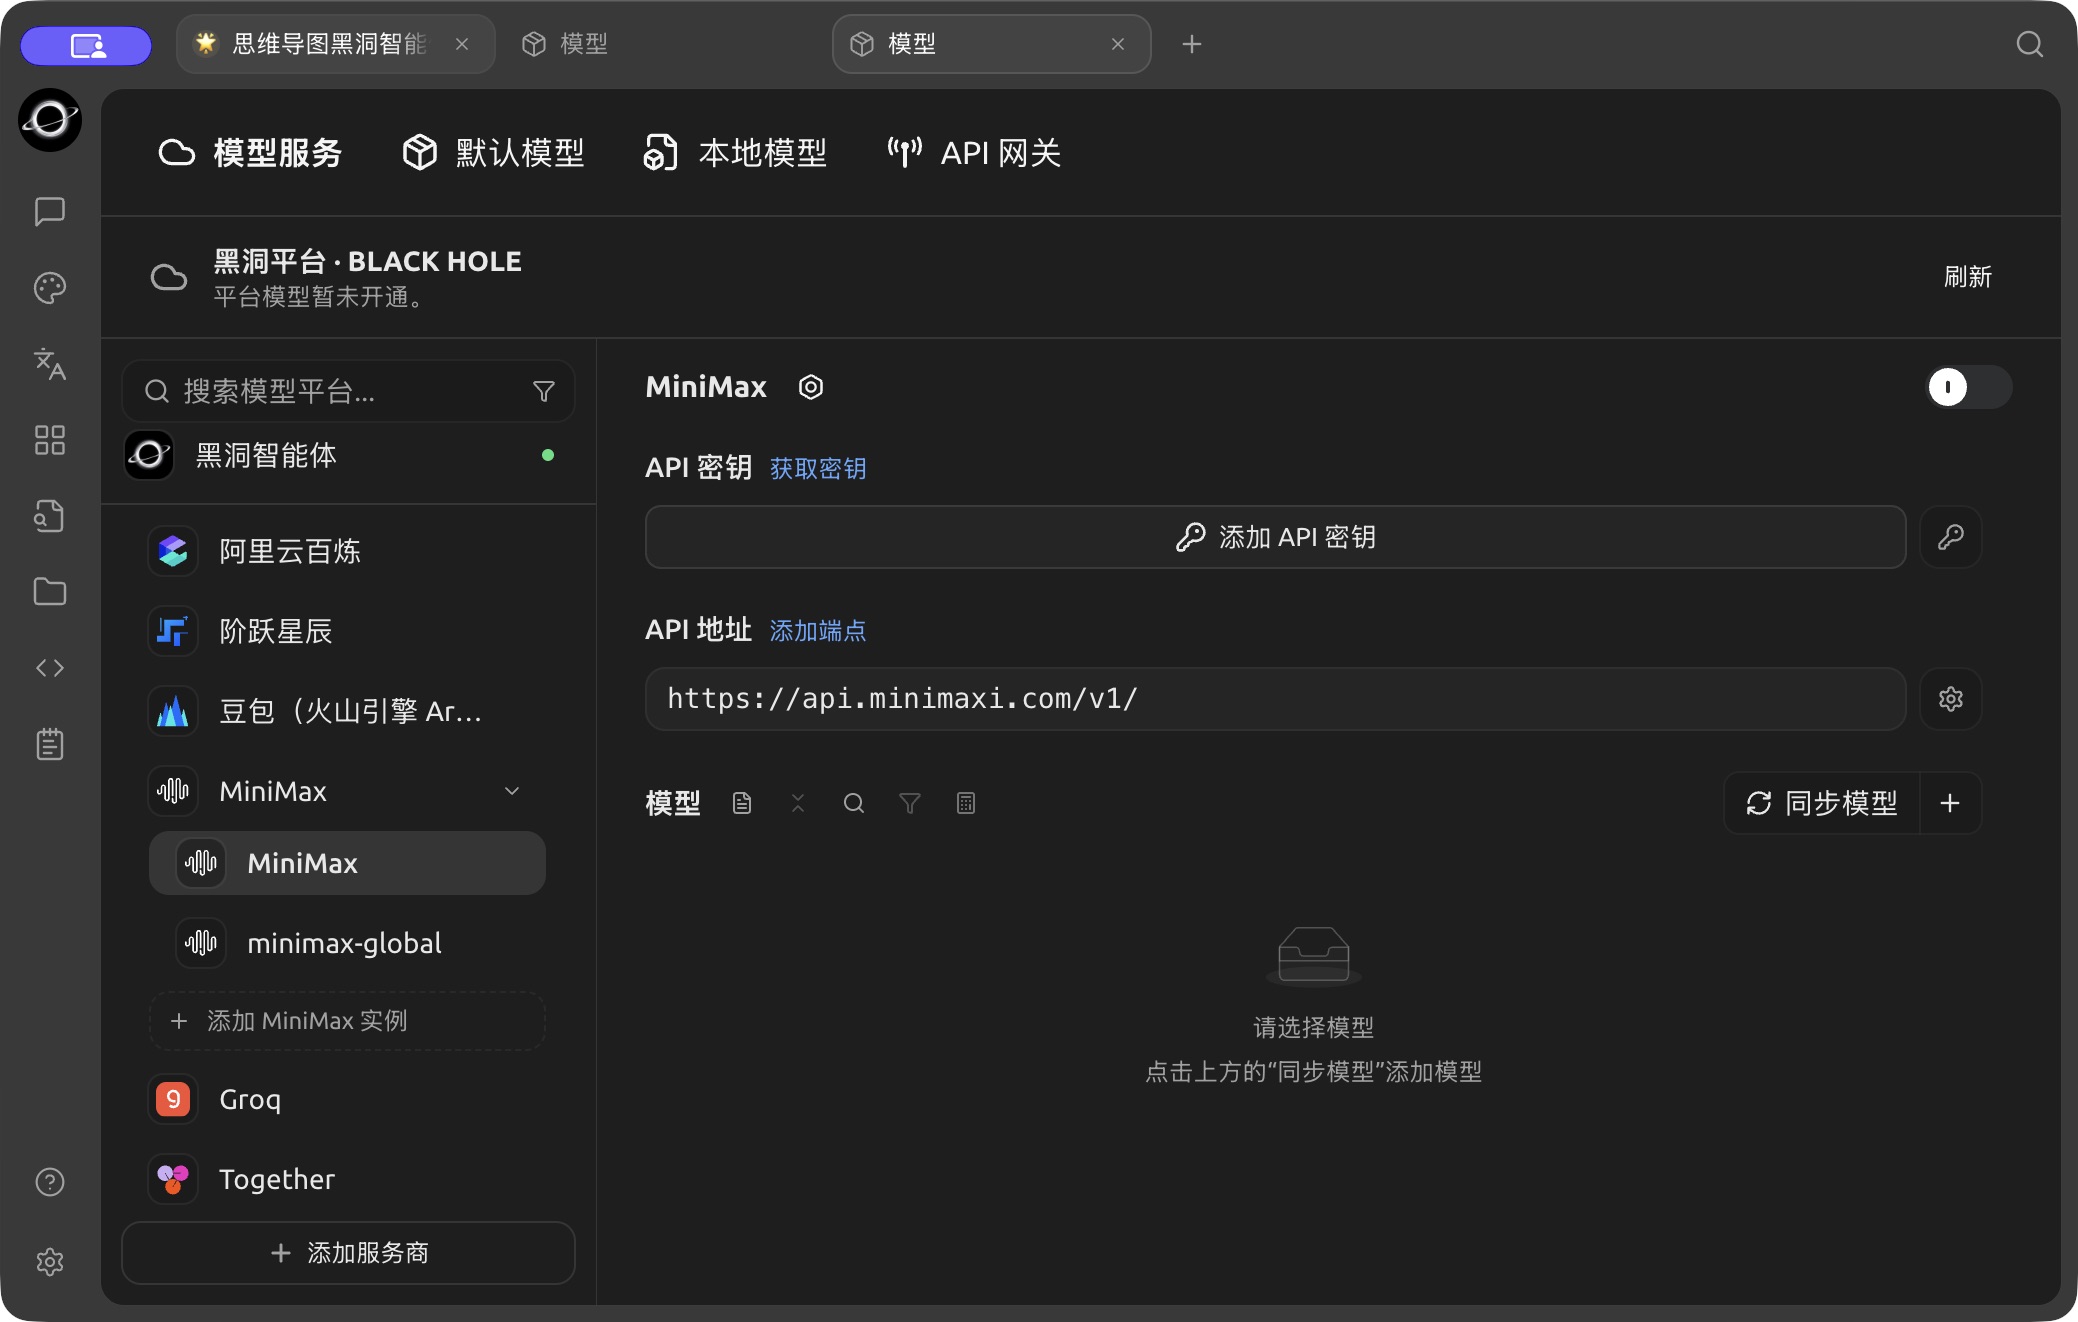Click the API address input field

pyautogui.click(x=1276, y=699)
